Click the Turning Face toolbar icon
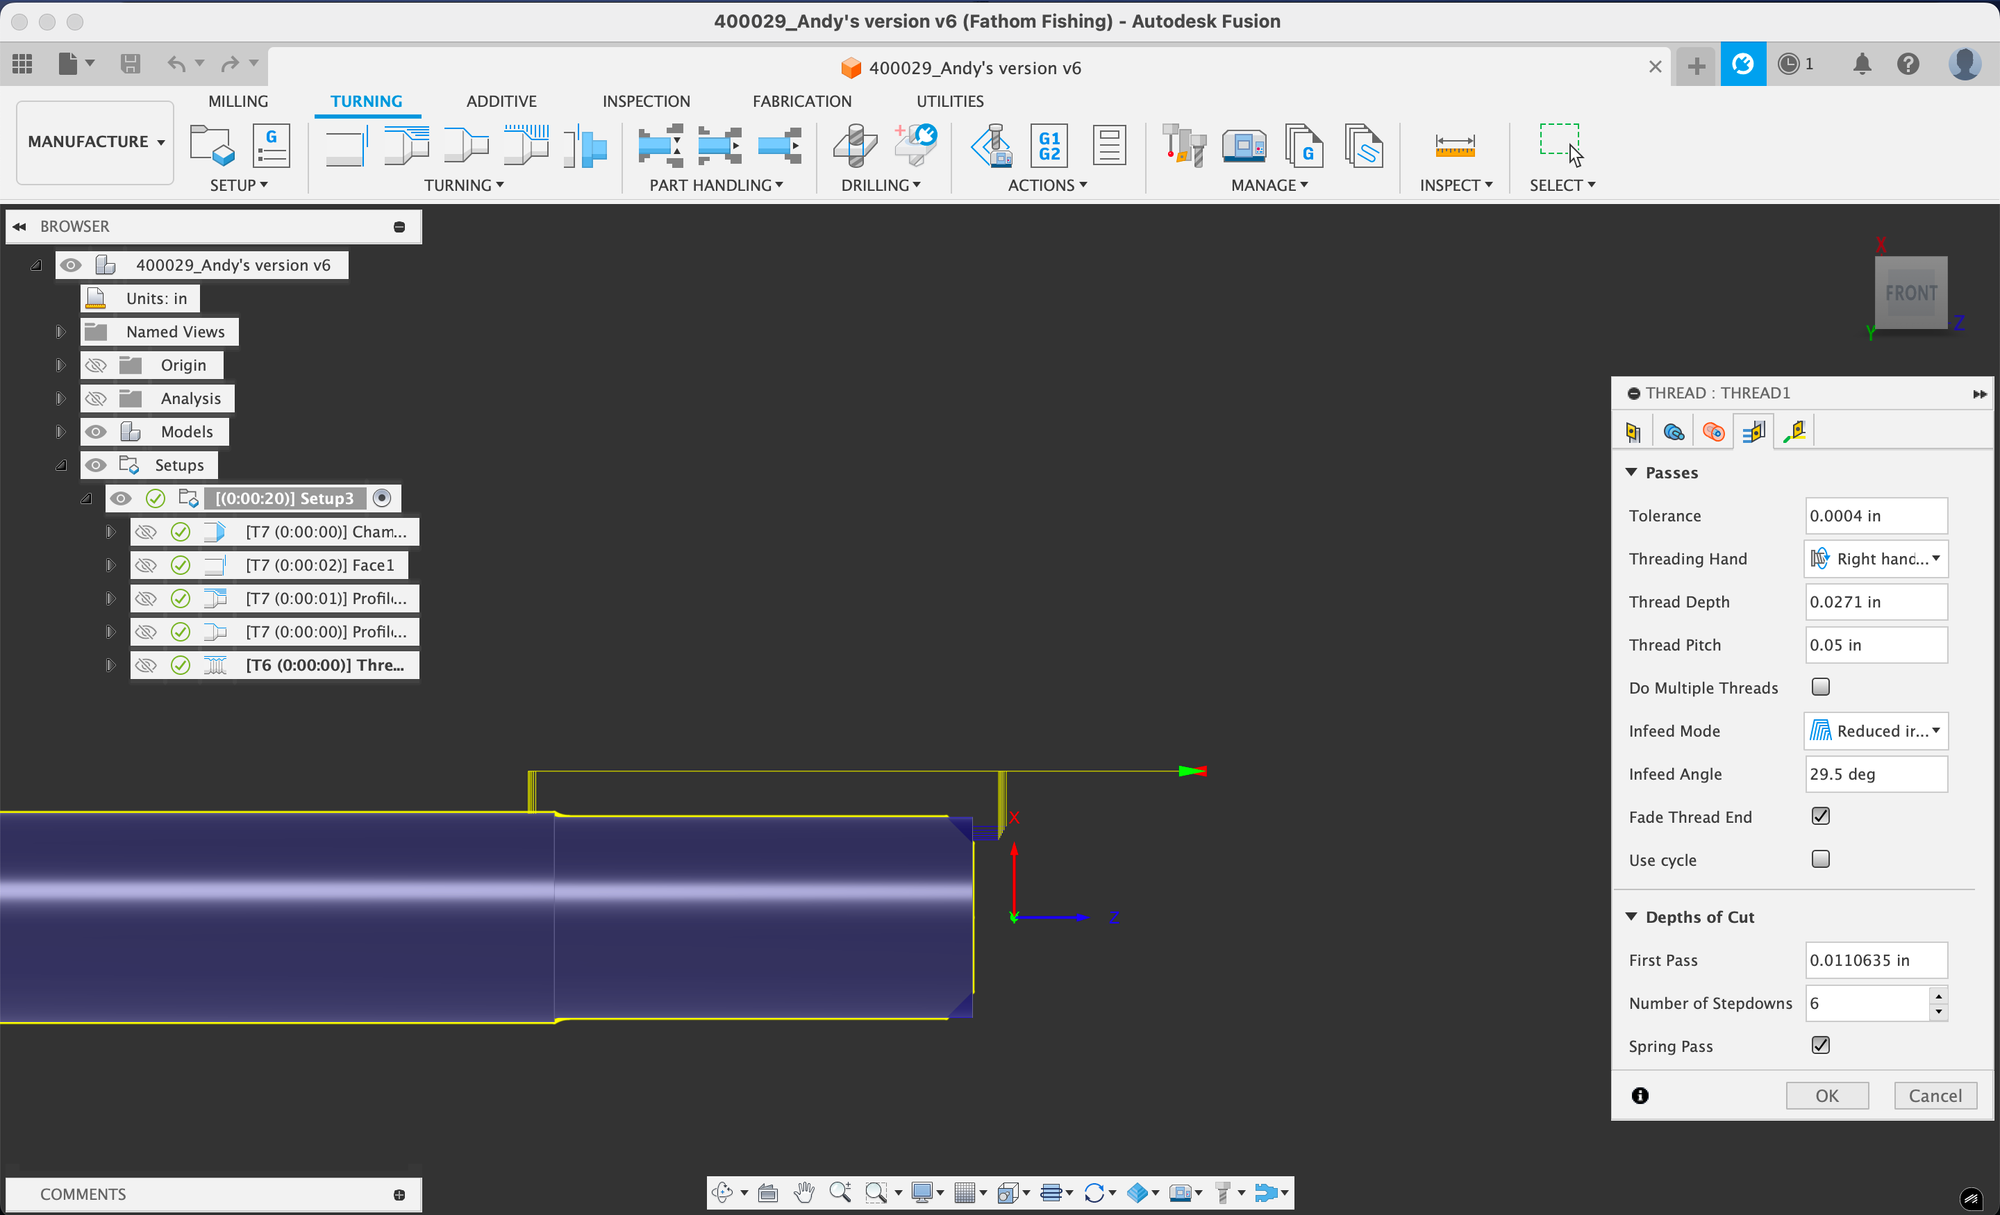The height and width of the screenshot is (1215, 2000). pyautogui.click(x=346, y=145)
